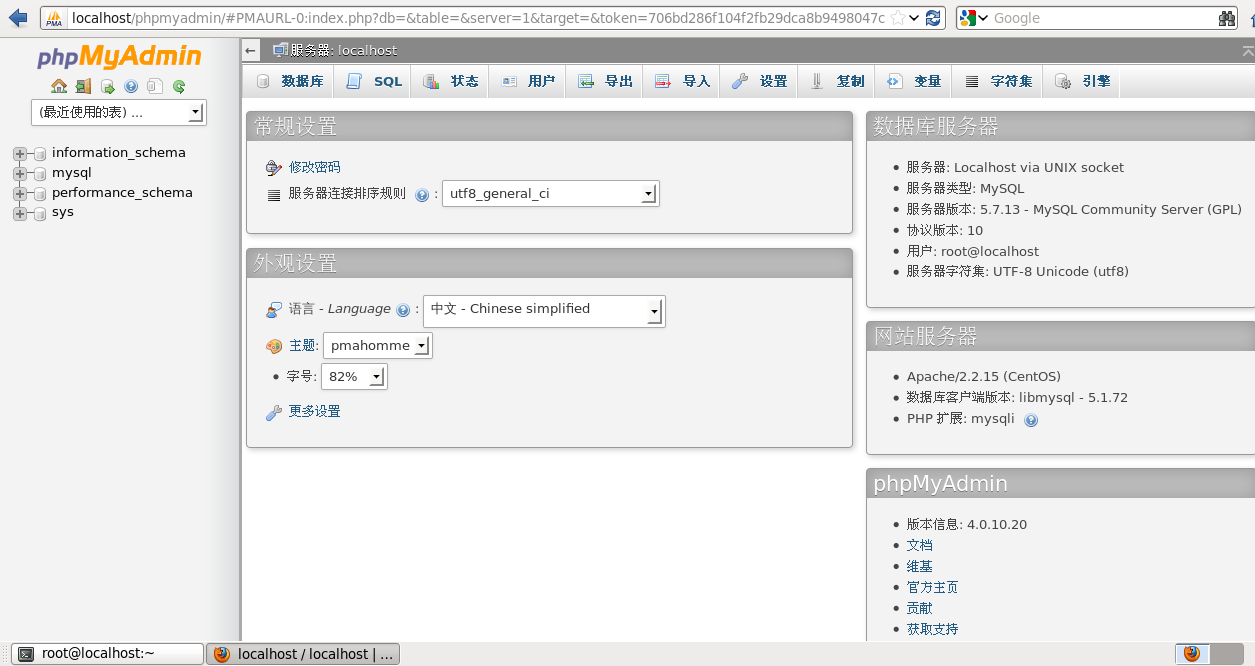1255x666 pixels.
Task: Click the 修改密码 change password link
Action: [x=314, y=167]
